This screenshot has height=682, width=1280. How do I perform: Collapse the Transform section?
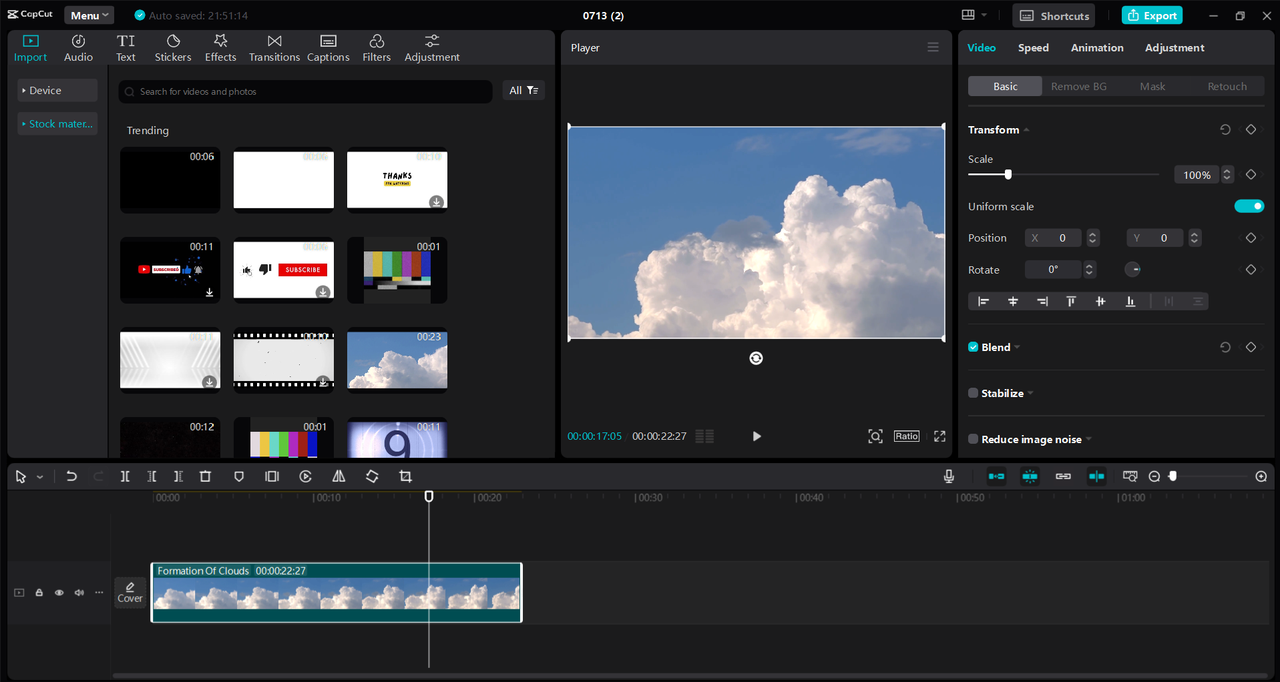coord(1026,130)
